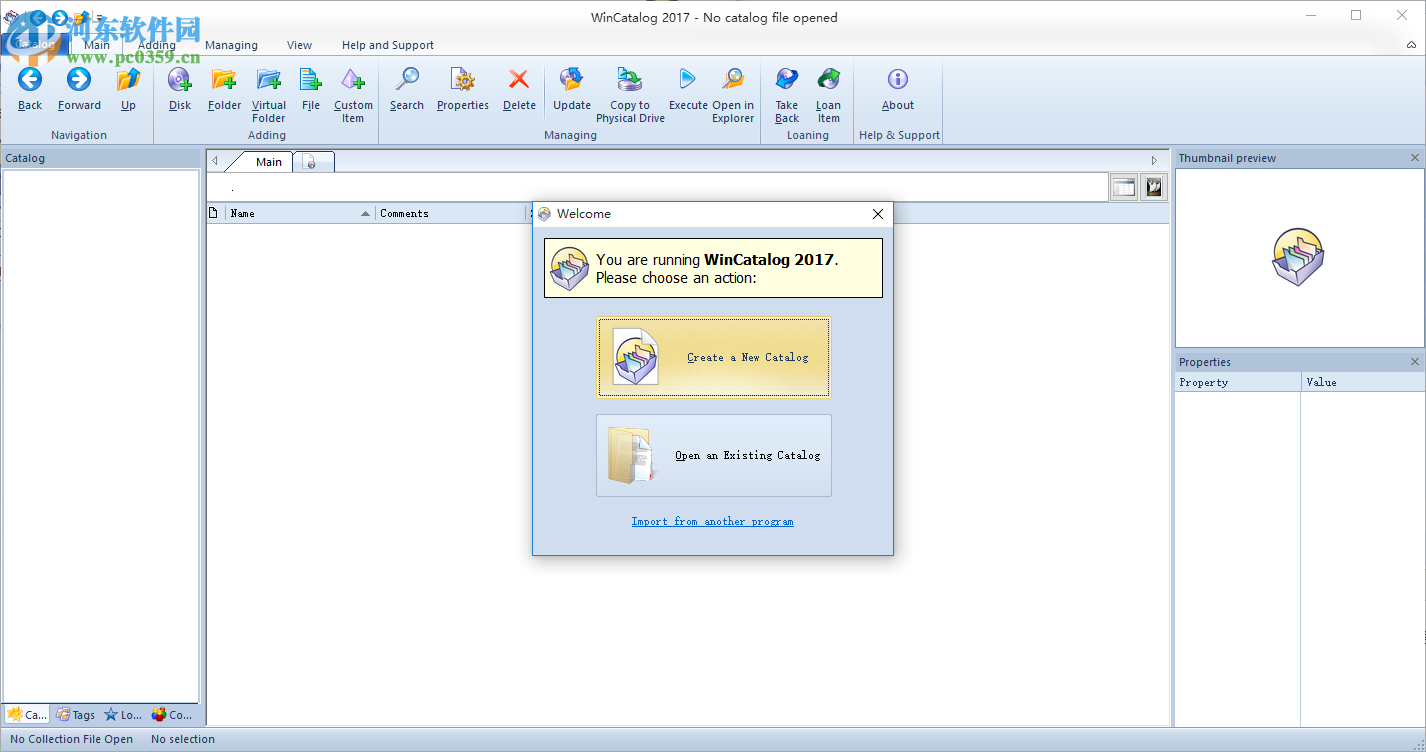Screen dimensions: 1426x752
Task: Click the thumbnail preview catalog image
Action: (1298, 257)
